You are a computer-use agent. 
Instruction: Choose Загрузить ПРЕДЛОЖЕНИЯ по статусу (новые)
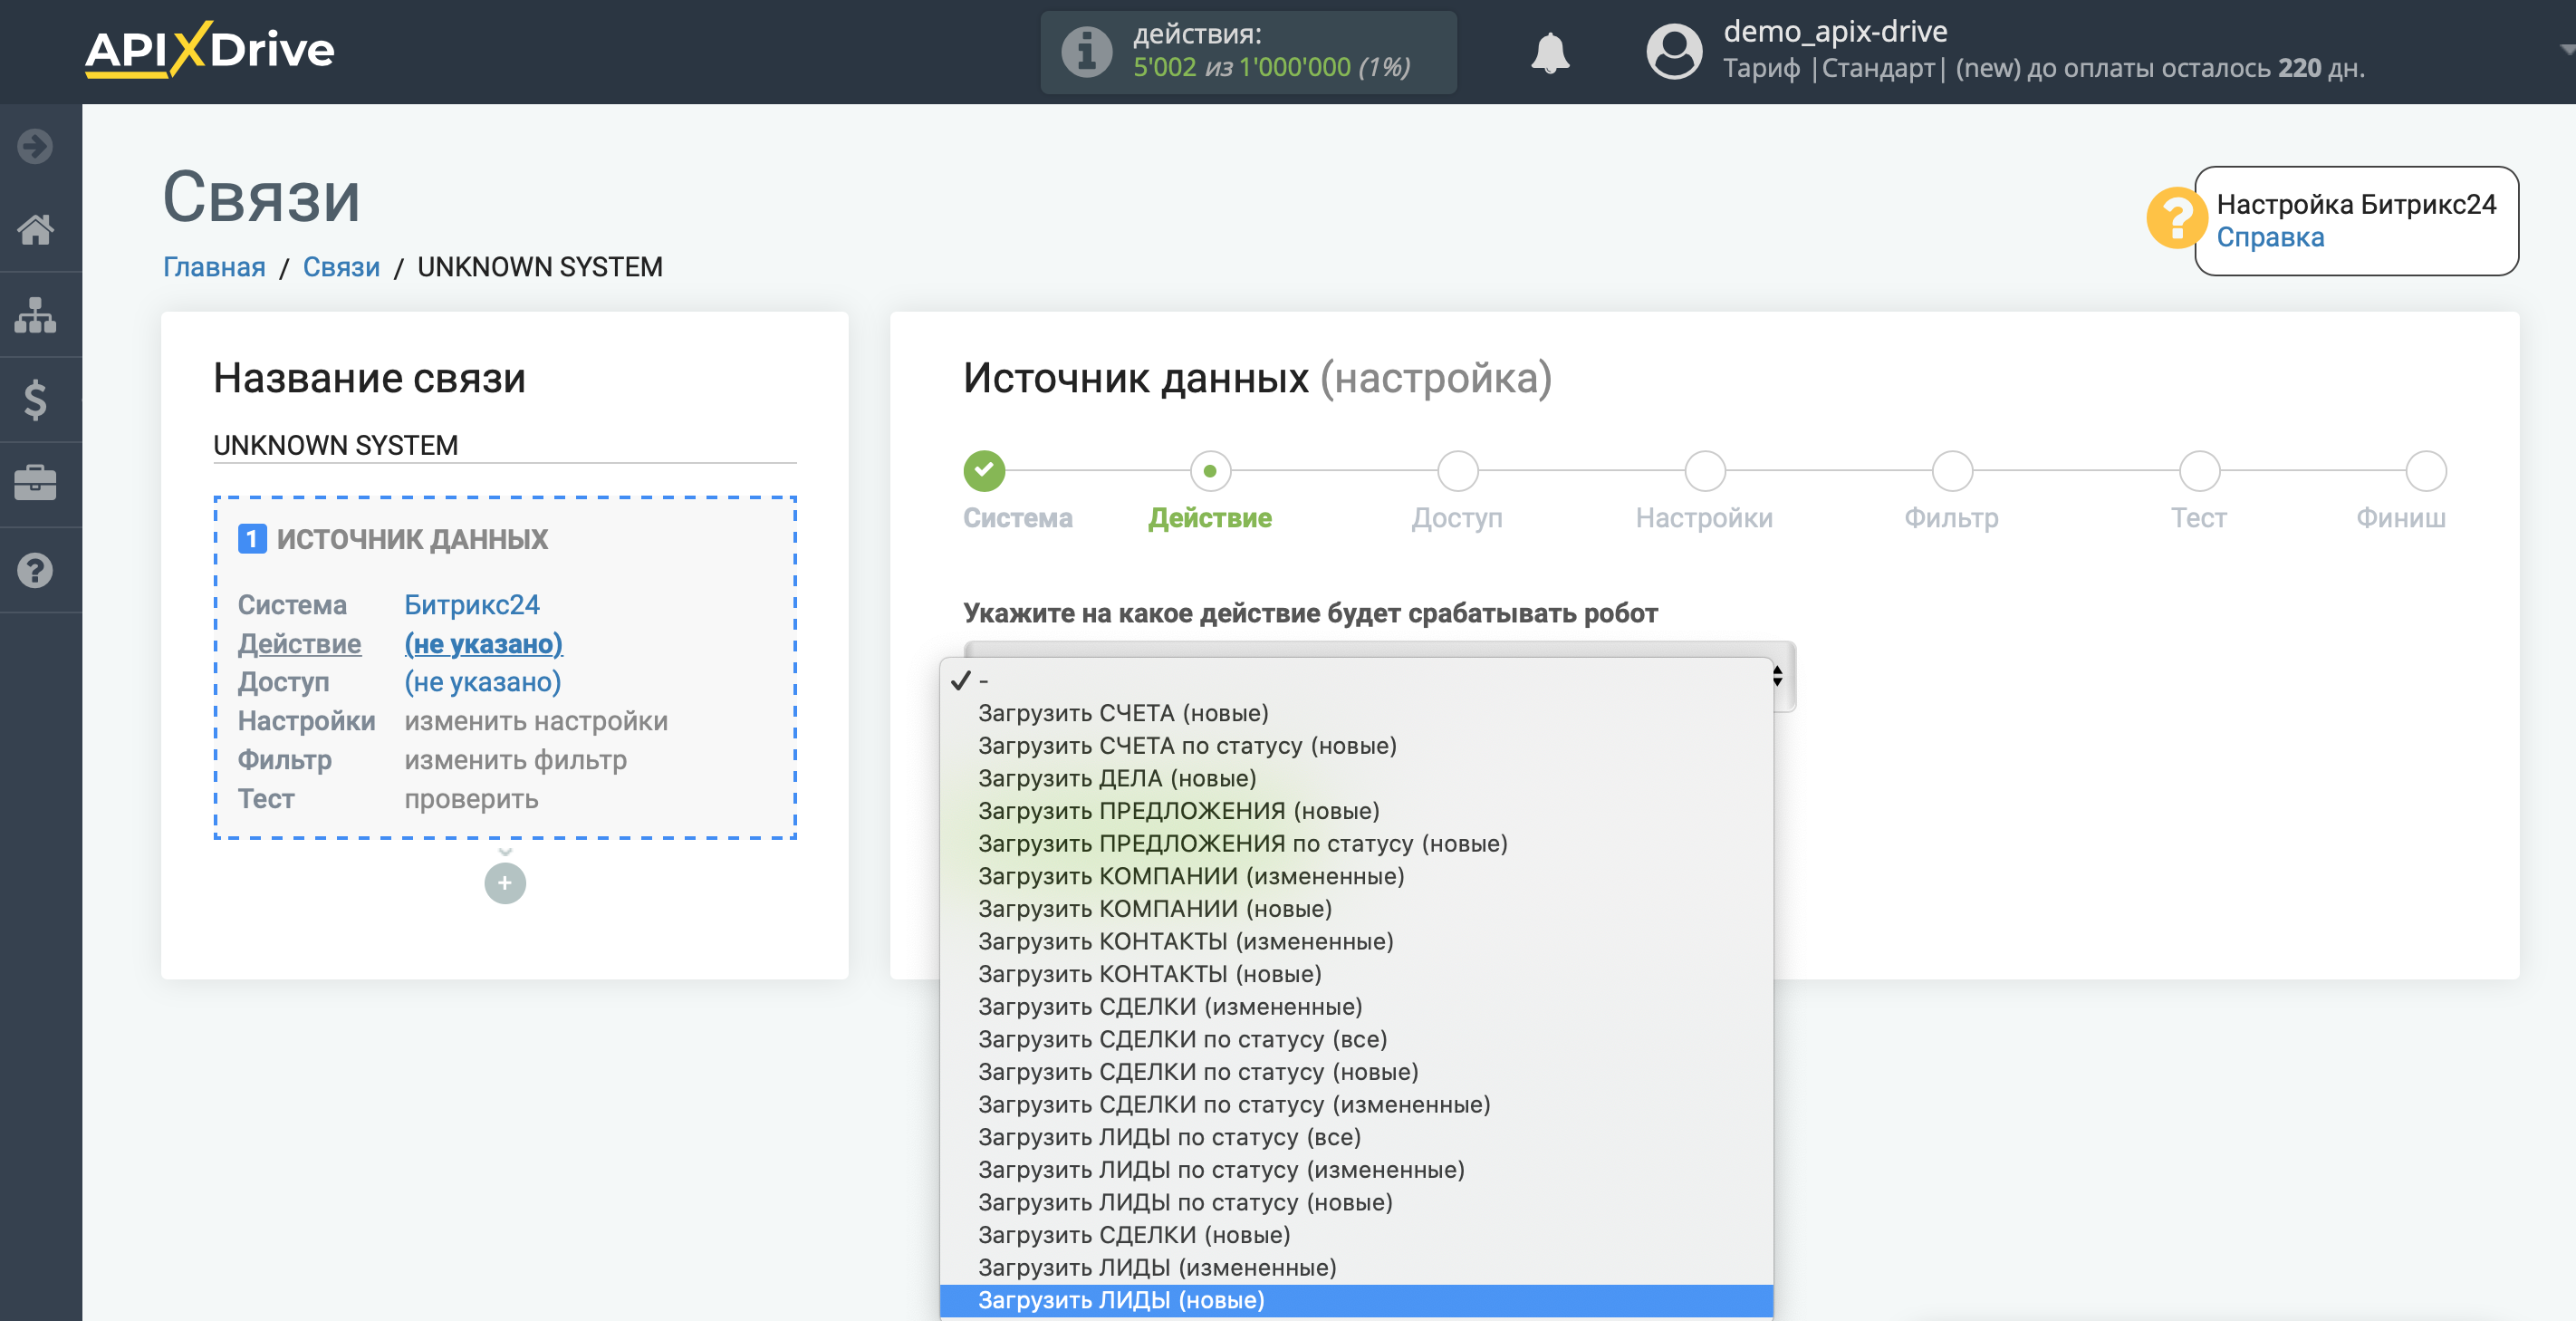tap(1356, 844)
